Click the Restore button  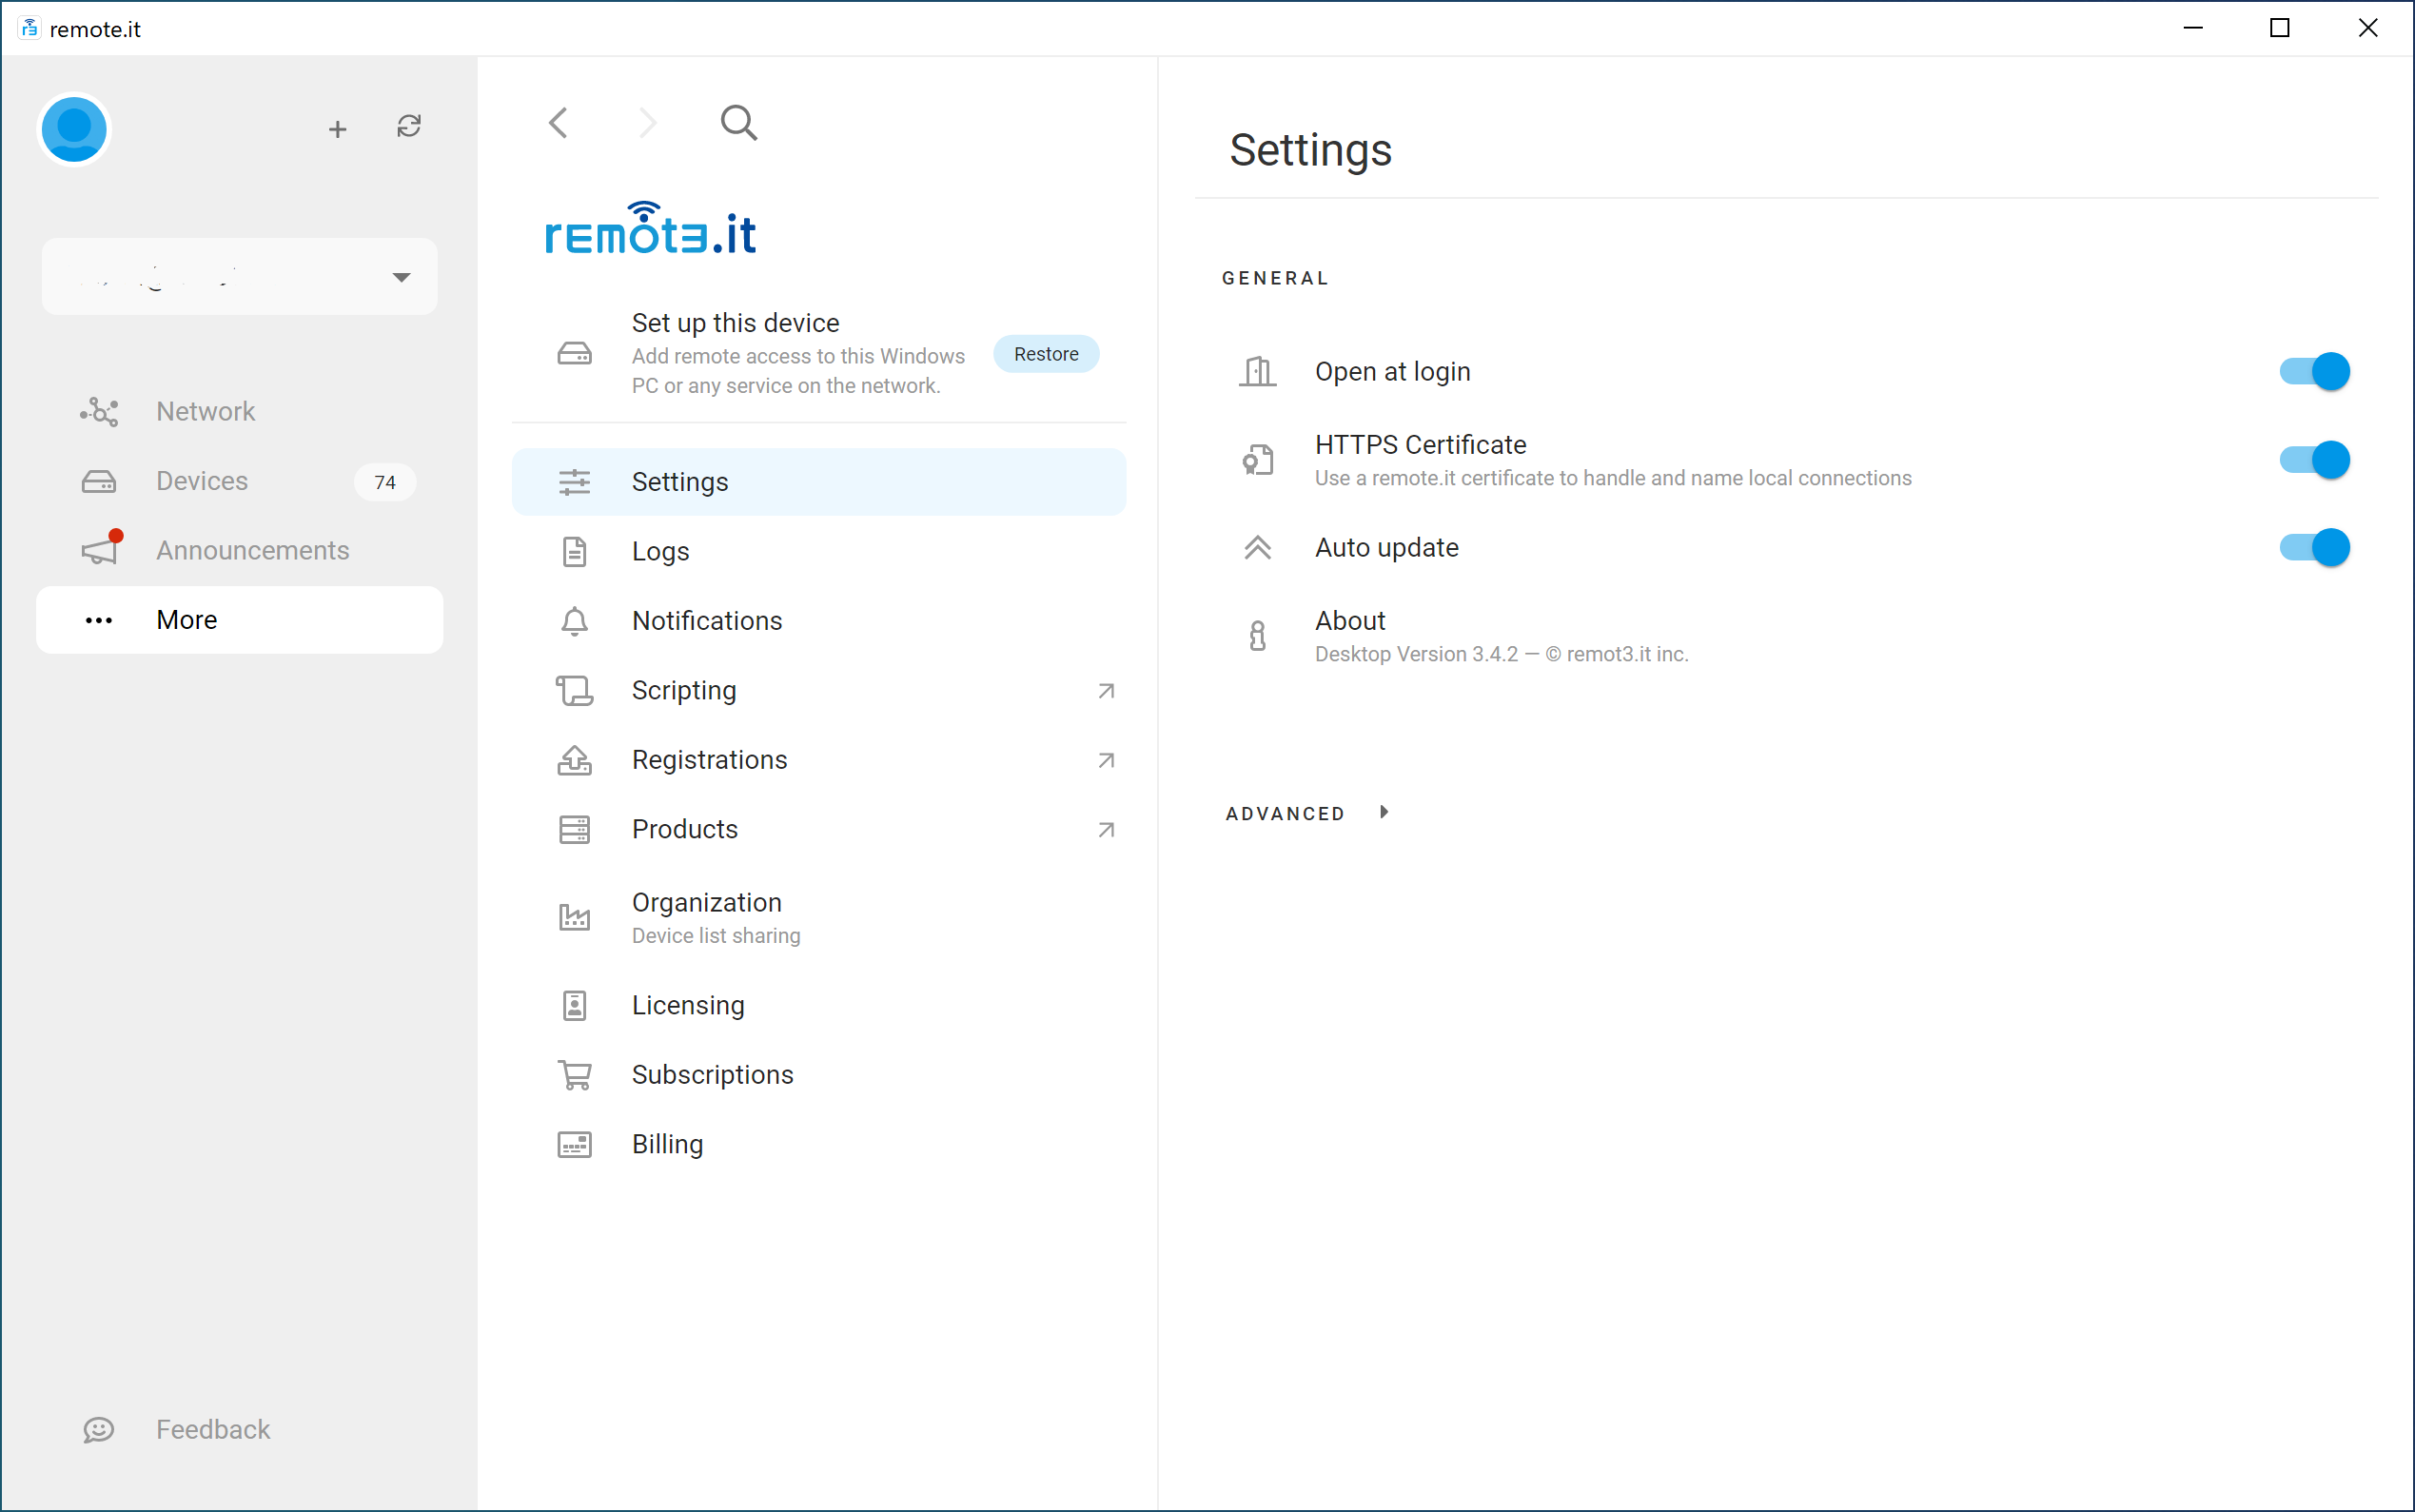pyautogui.click(x=1046, y=354)
